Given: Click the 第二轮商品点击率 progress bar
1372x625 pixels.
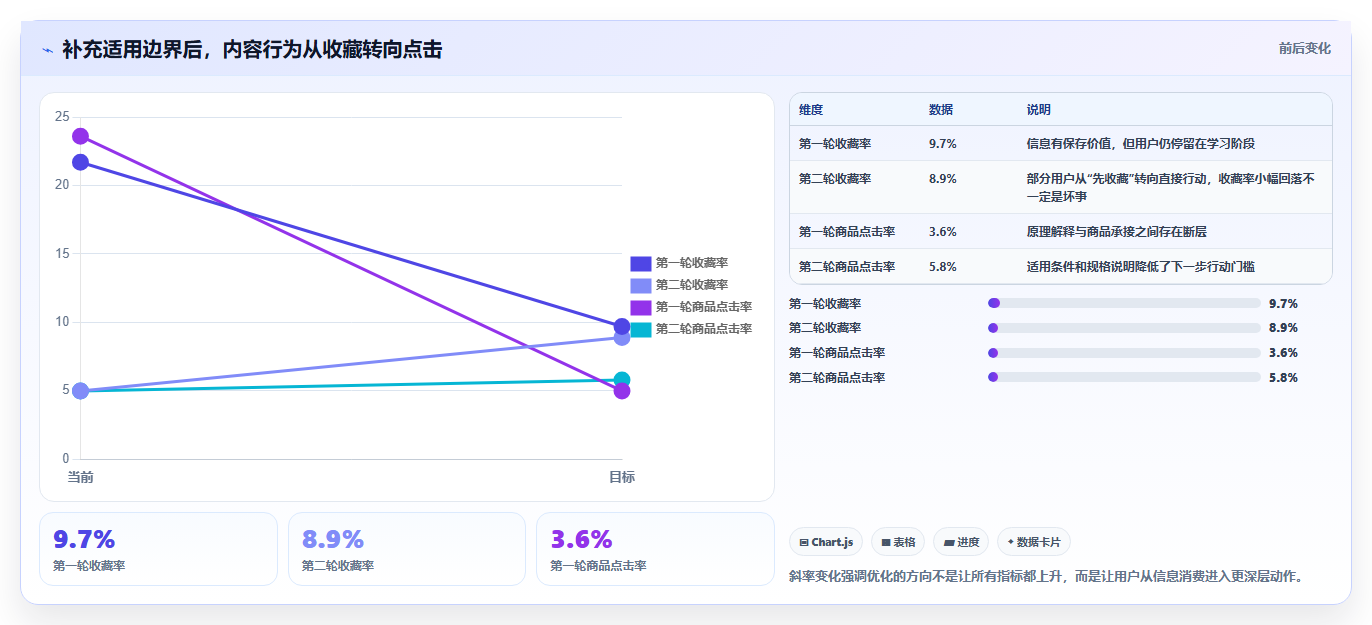Looking at the screenshot, I should [1124, 377].
